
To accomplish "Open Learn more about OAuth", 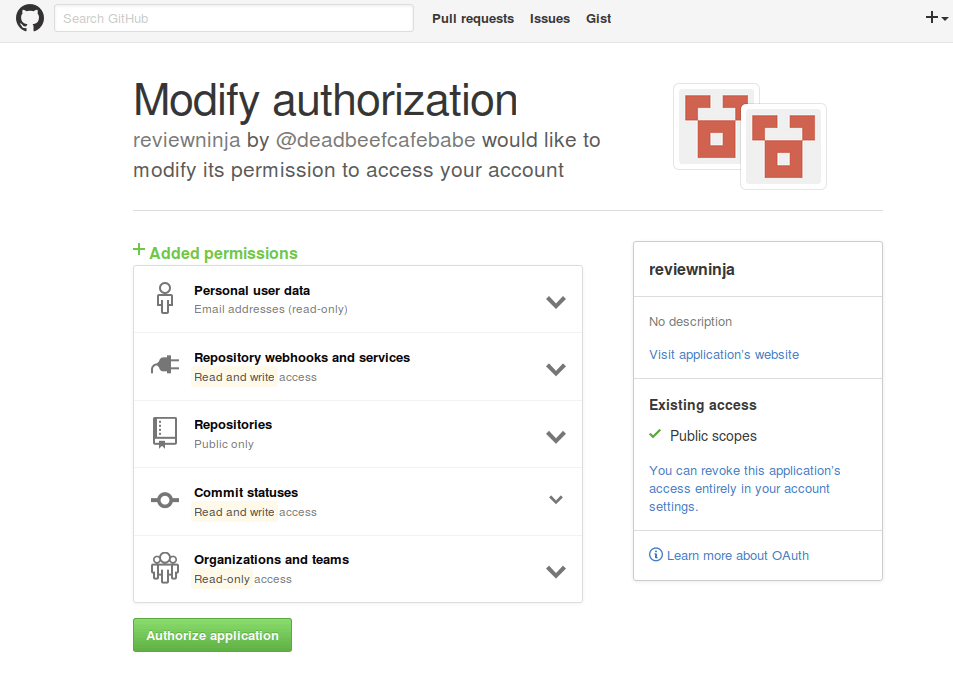I will [x=738, y=555].
